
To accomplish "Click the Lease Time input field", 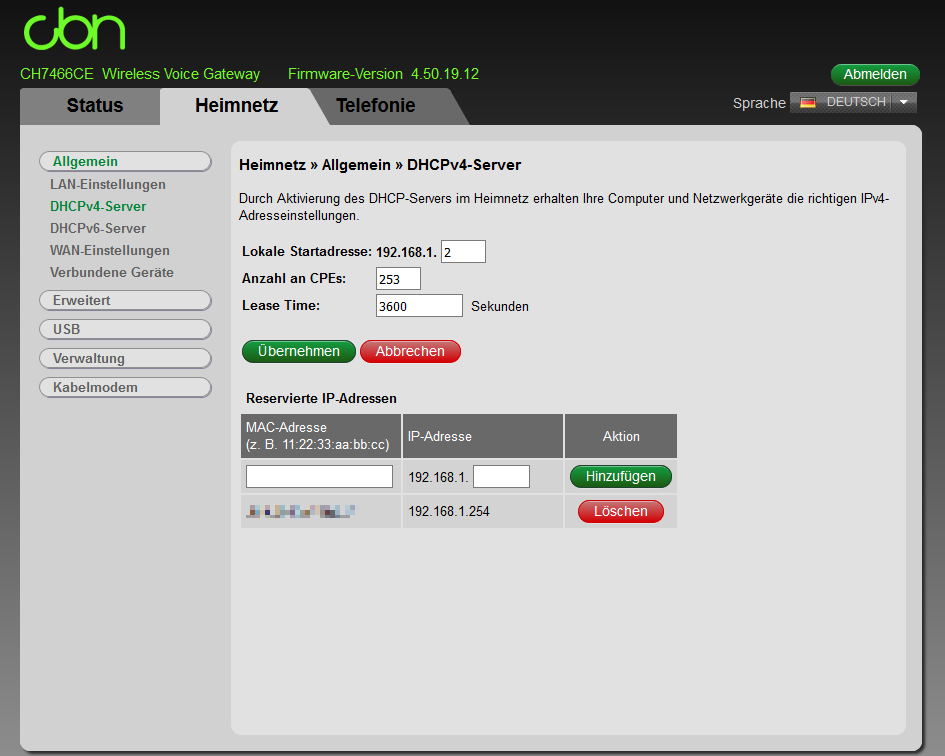I will [x=419, y=305].
